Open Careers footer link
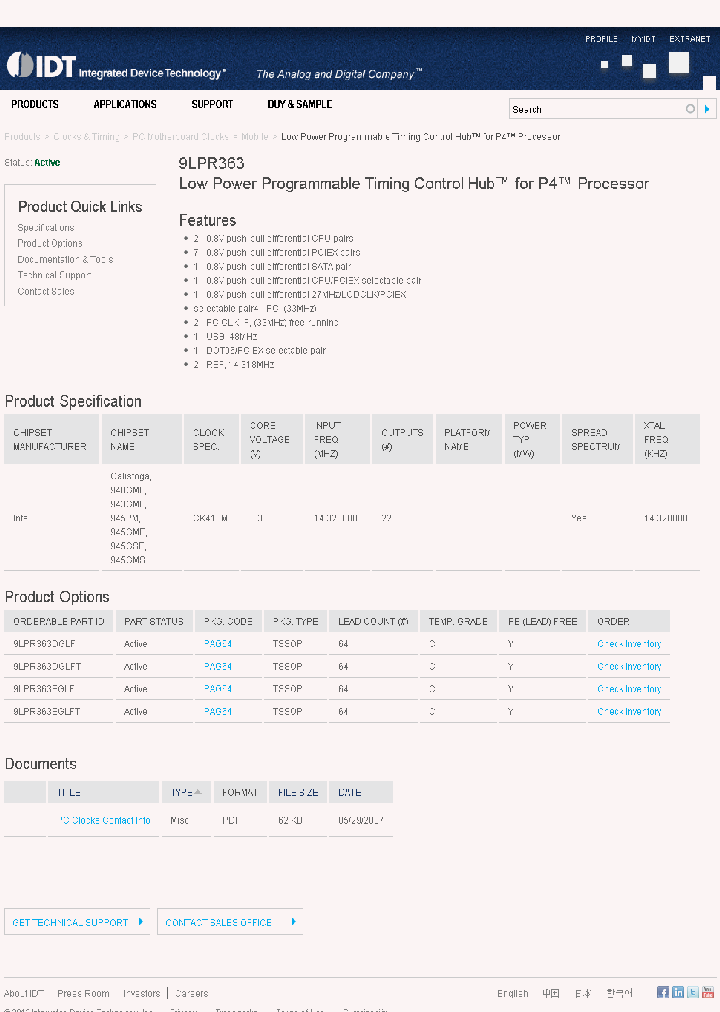This screenshot has width=720, height=1012. click(x=192, y=993)
